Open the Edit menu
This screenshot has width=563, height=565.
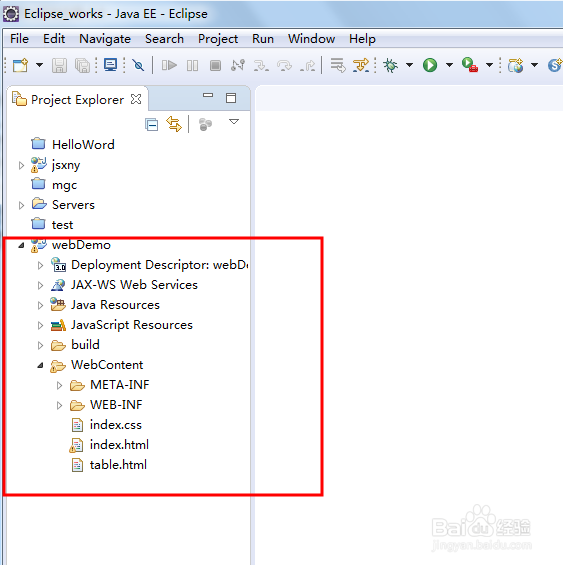[54, 39]
